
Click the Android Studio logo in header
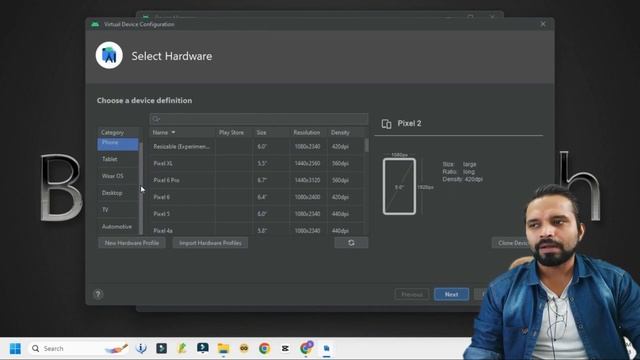(109, 55)
